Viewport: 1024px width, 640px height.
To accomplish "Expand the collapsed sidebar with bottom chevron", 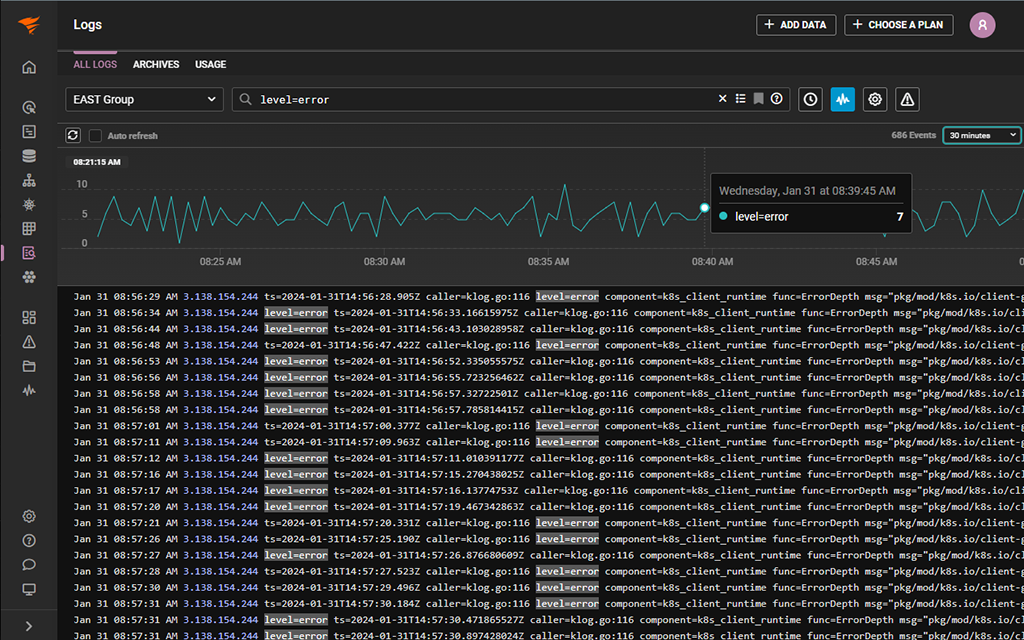I will pos(29,625).
